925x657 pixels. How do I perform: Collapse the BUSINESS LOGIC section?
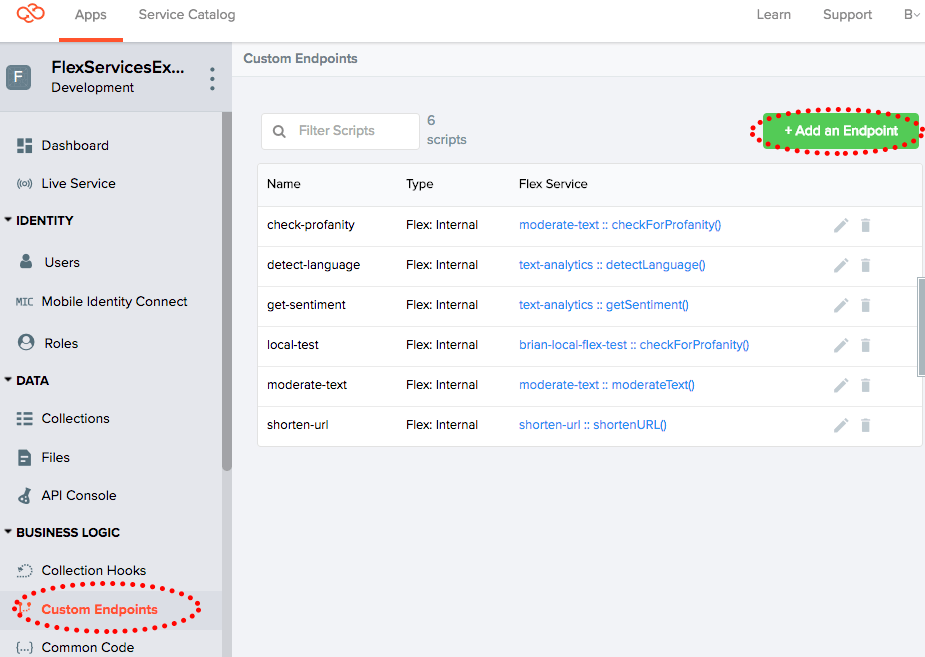pos(9,532)
